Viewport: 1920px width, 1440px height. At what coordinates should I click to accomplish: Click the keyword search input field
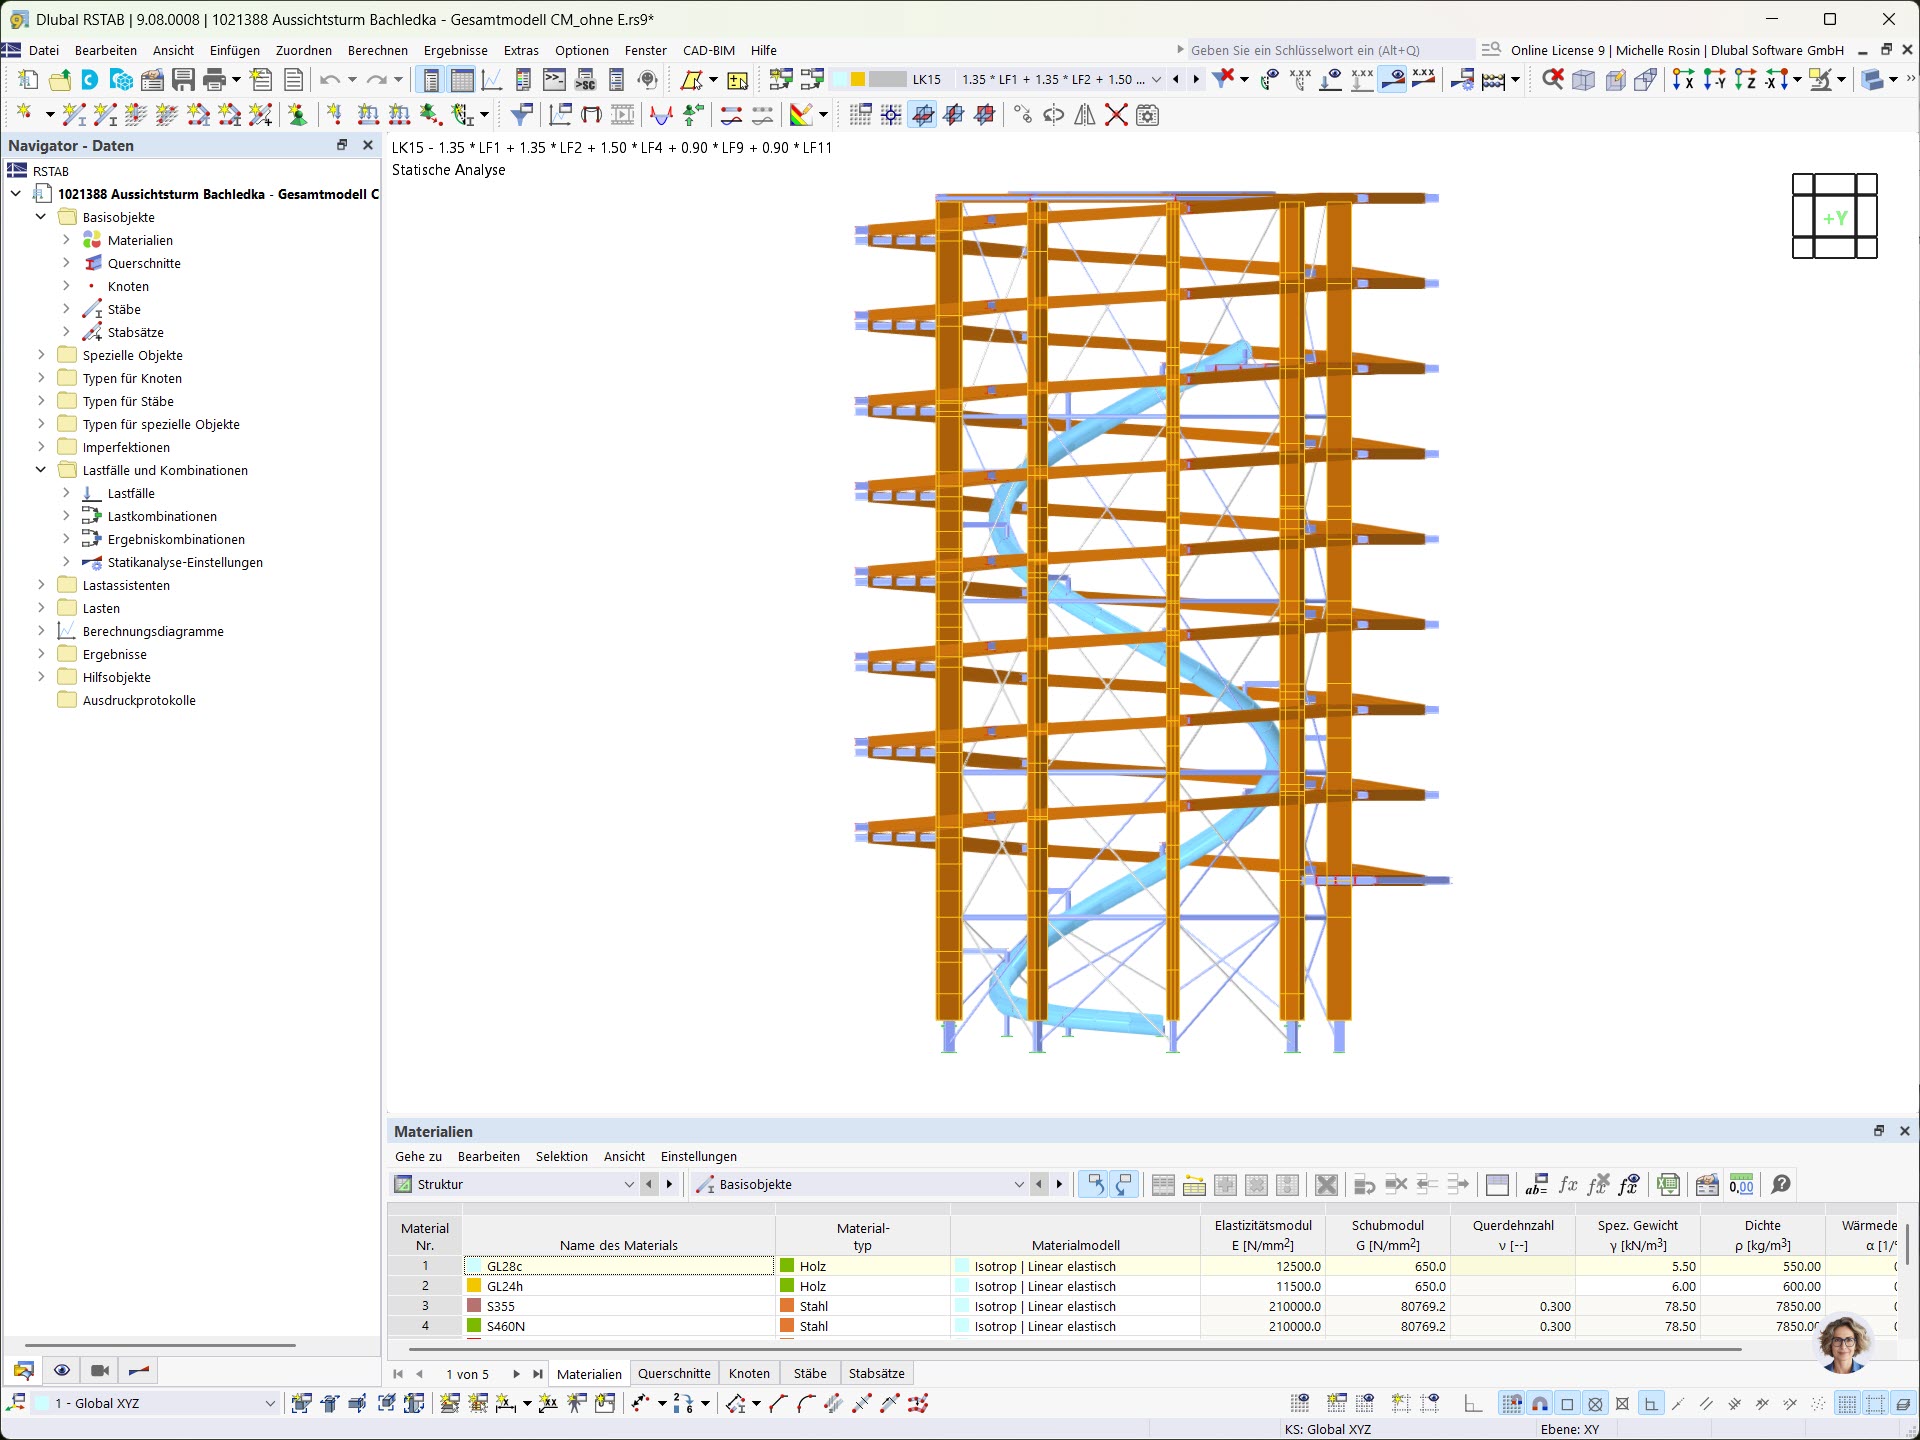click(1328, 50)
